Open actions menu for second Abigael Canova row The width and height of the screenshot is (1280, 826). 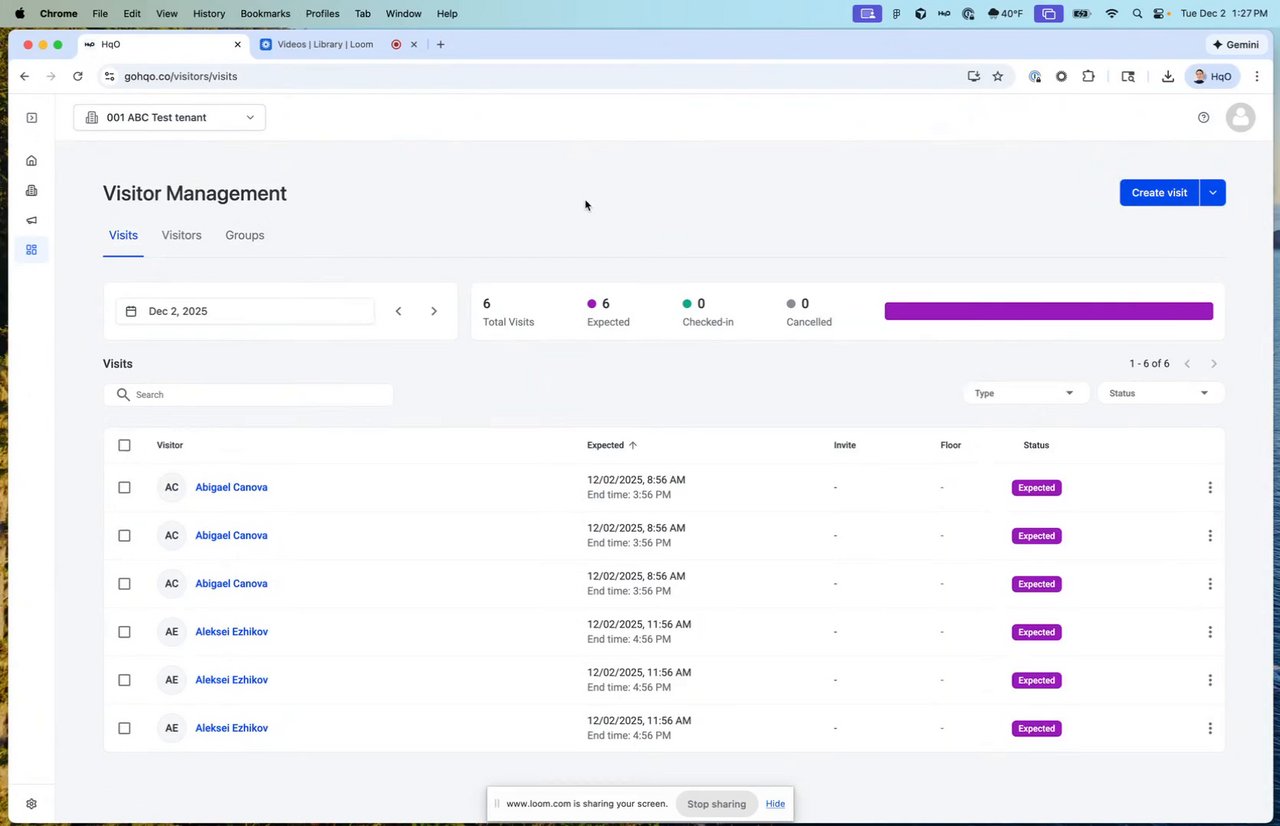1210,536
